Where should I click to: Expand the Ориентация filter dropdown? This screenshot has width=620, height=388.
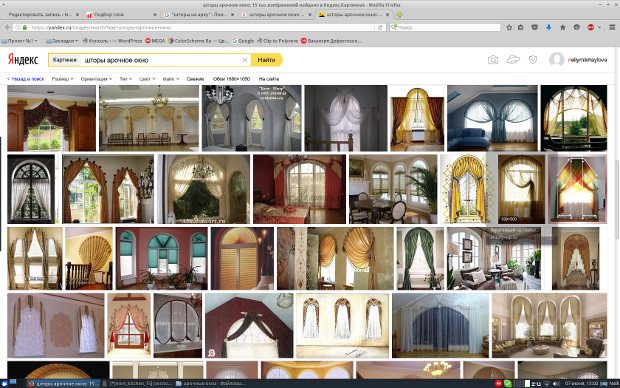pos(96,79)
